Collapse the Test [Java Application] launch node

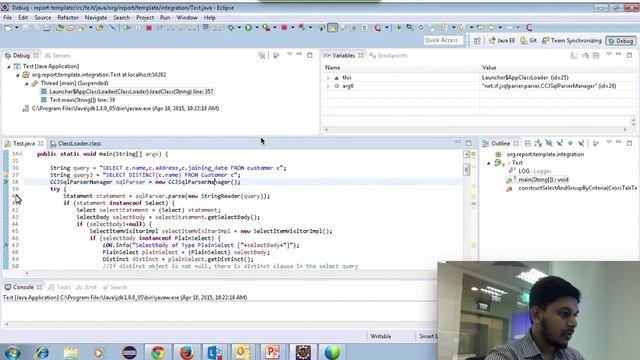point(9,66)
